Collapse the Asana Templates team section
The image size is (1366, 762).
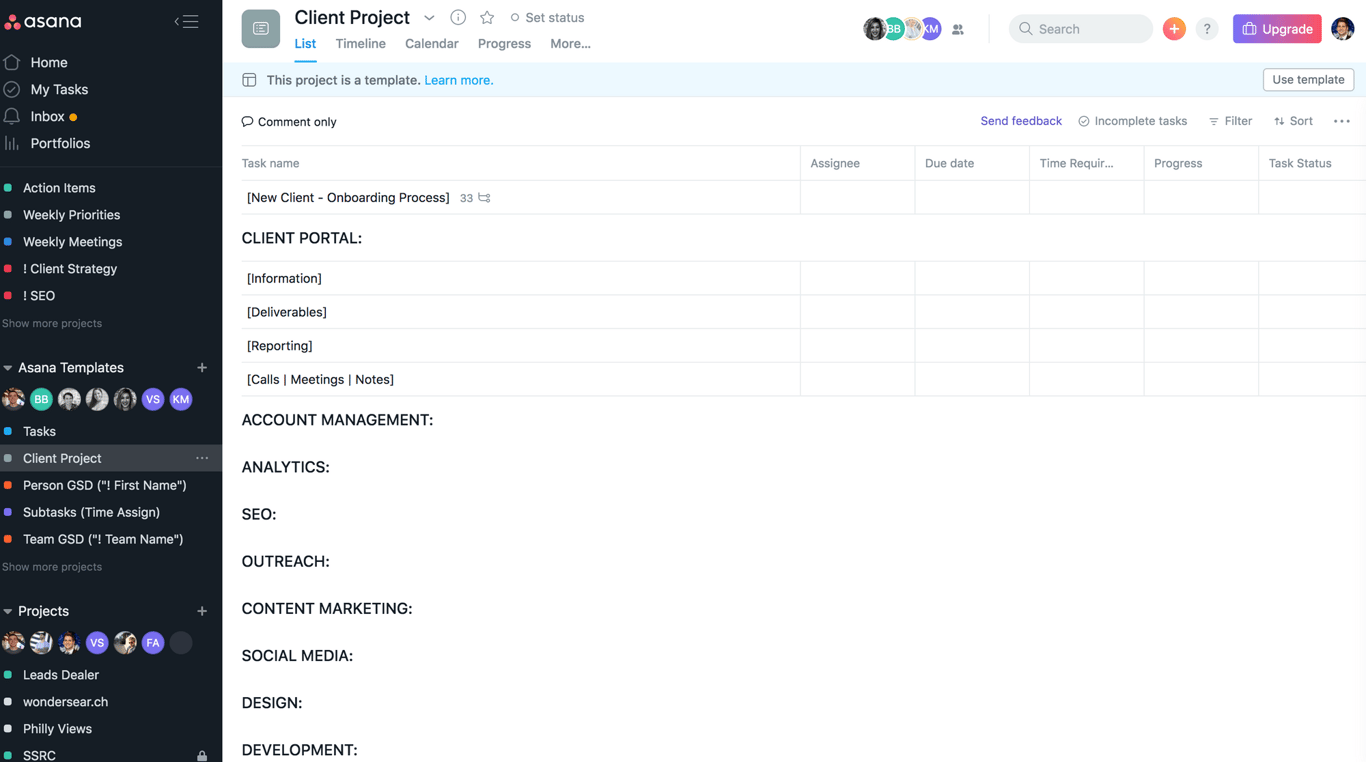point(8,368)
